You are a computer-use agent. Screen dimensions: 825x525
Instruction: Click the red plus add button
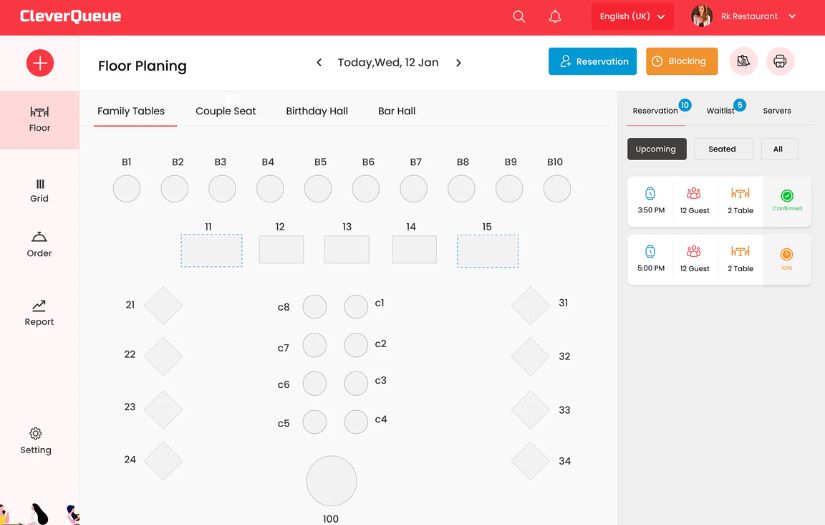point(40,63)
